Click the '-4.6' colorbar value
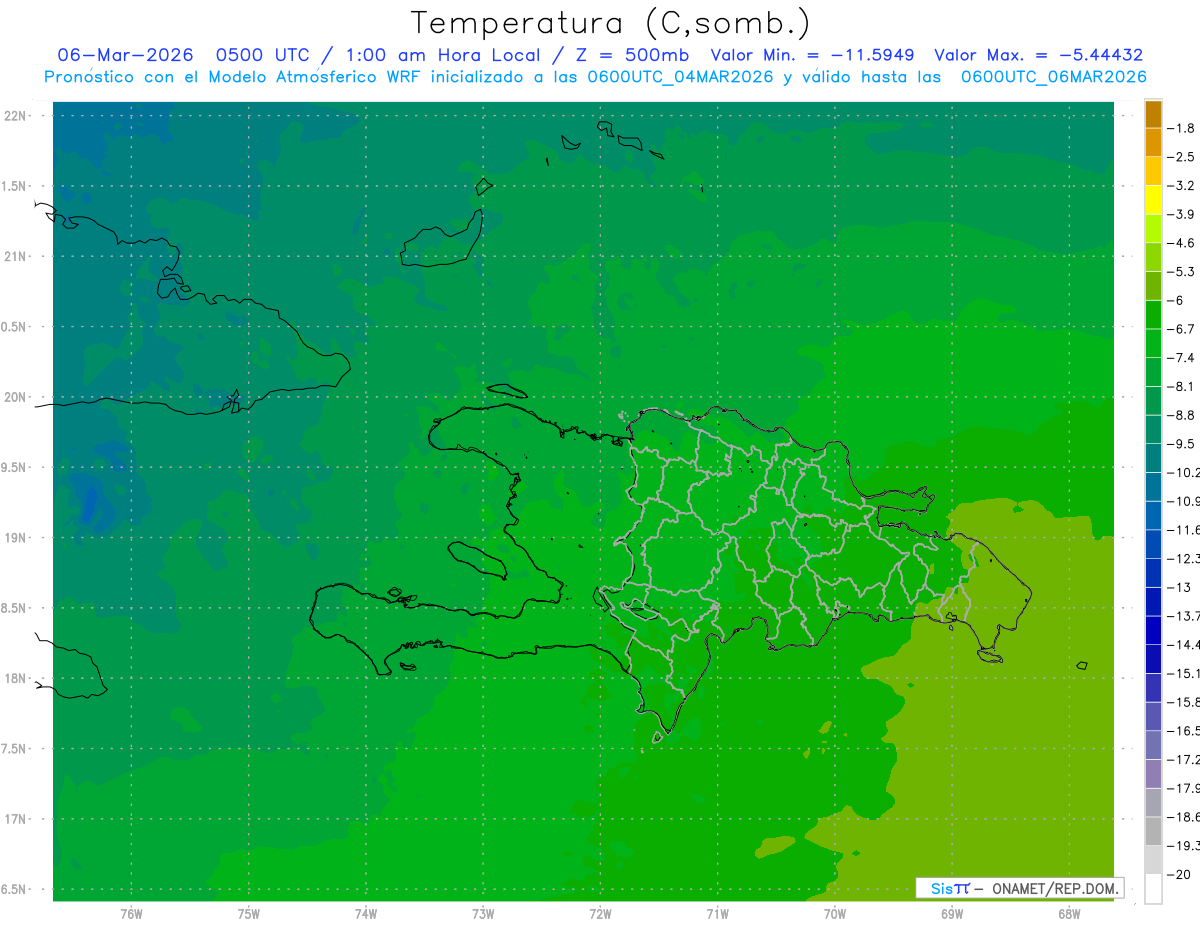Screen dimensions: 1200x927 tap(1180, 243)
